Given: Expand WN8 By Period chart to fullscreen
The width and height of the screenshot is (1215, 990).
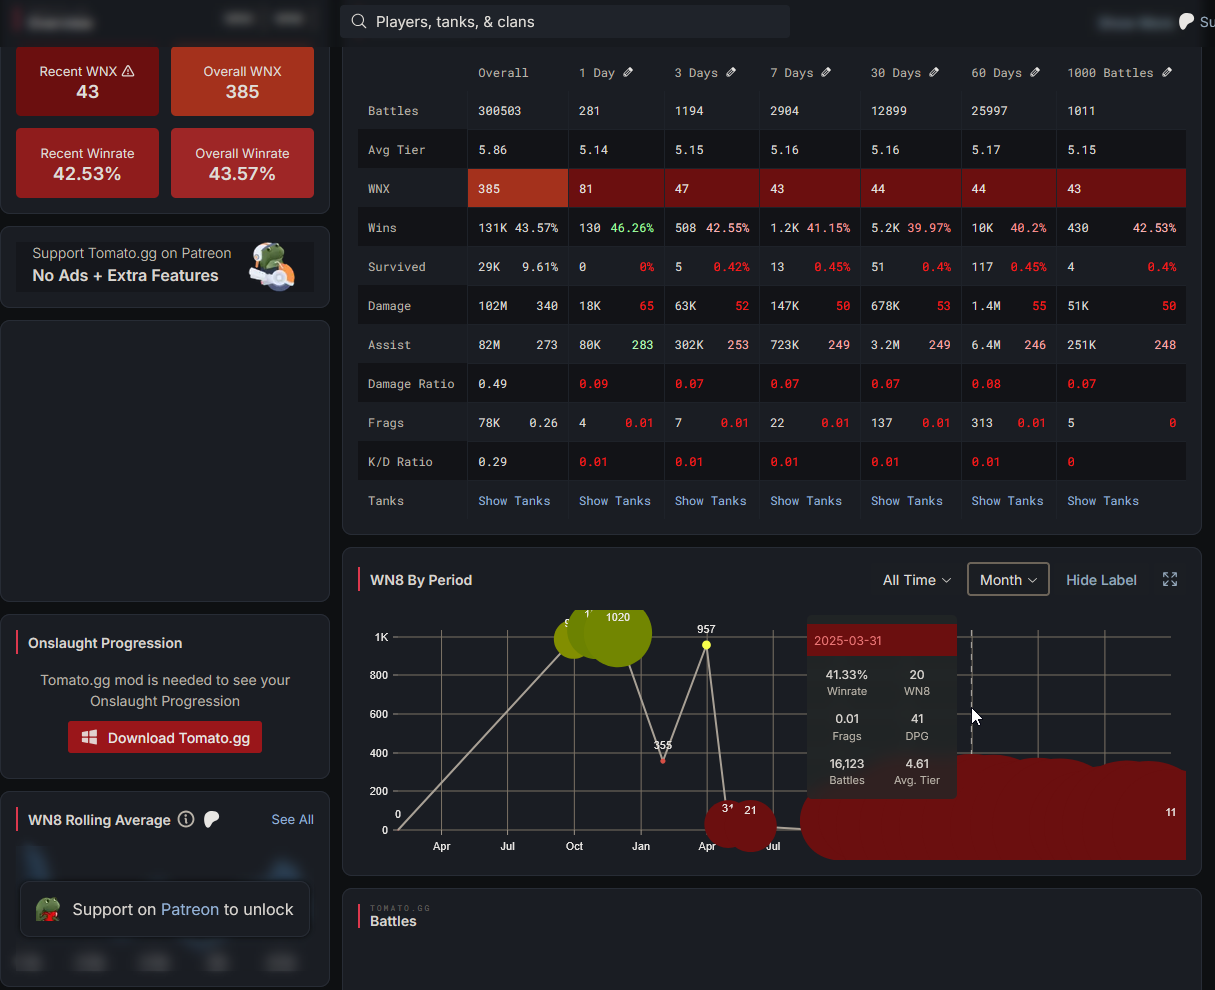Looking at the screenshot, I should click(1170, 580).
